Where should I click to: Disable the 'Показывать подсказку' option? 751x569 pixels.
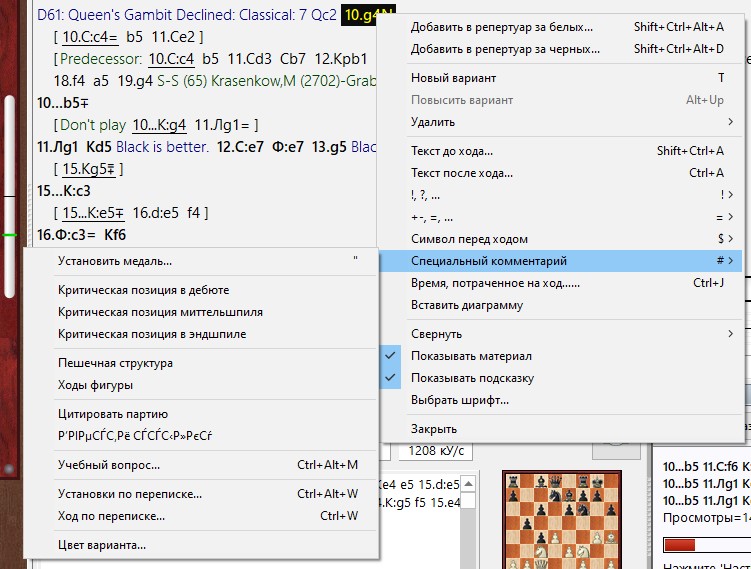[x=472, y=378]
